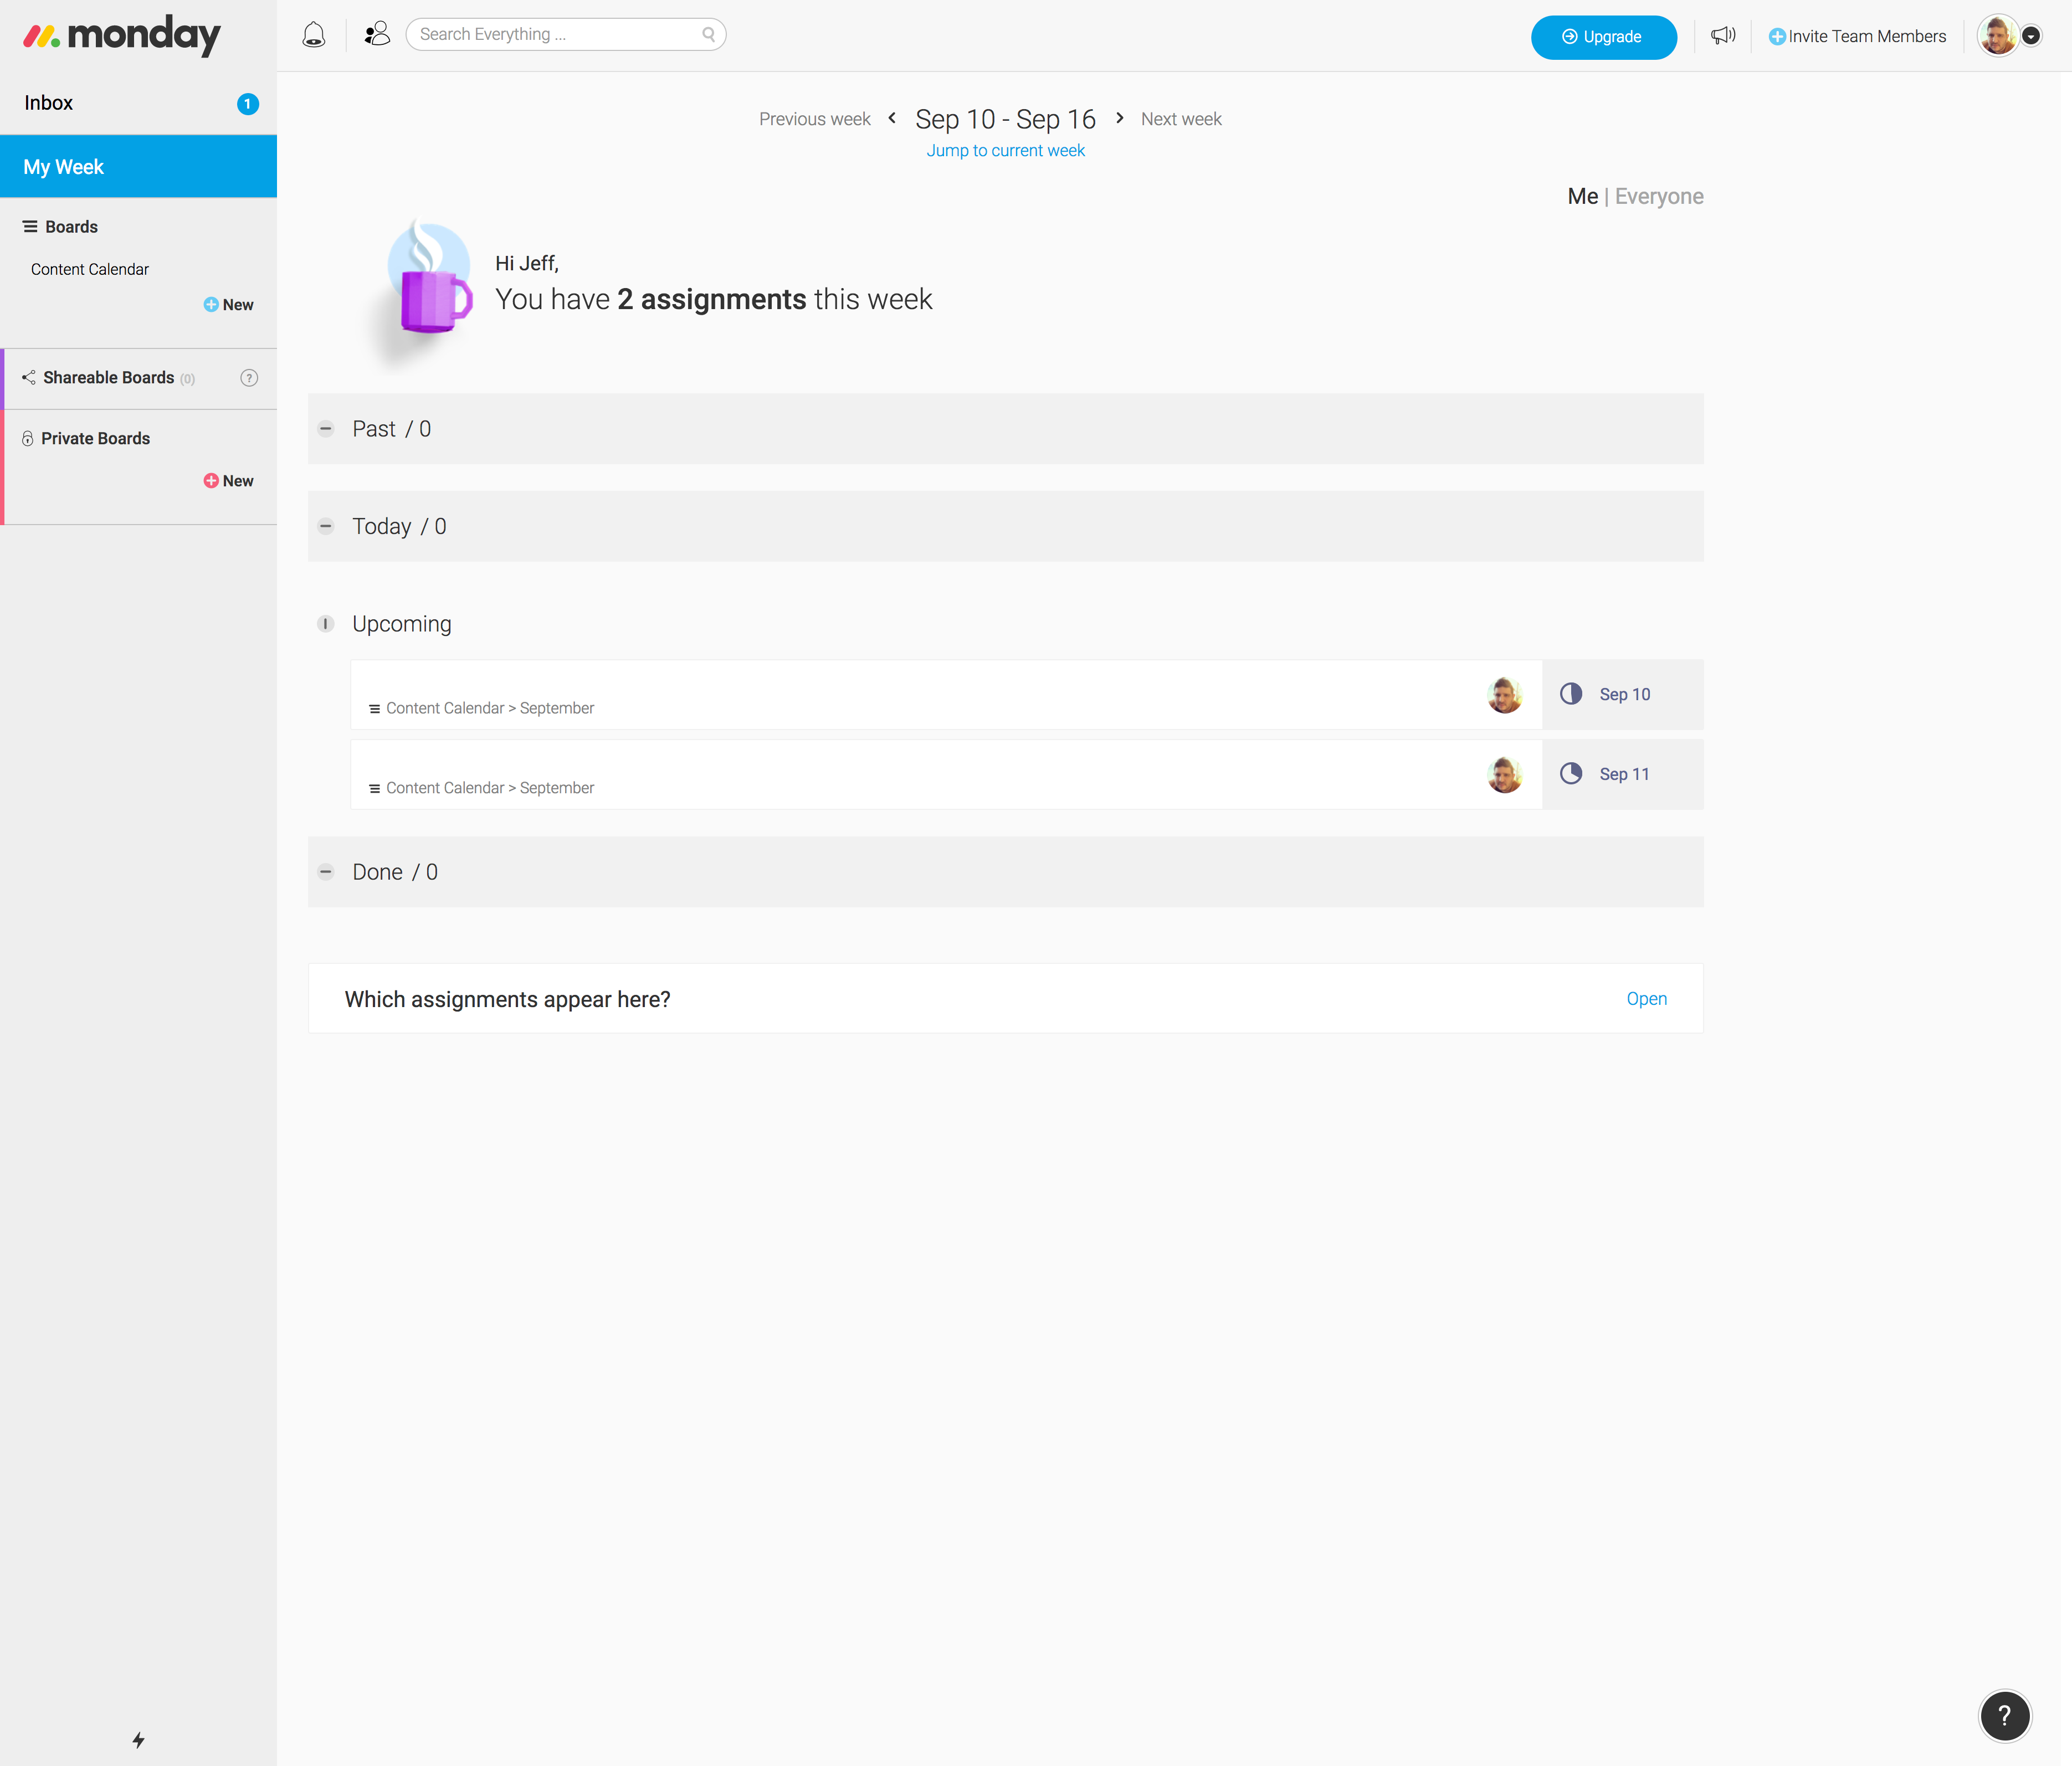This screenshot has width=2072, height=1766.
Task: Expand the Past section
Action: [x=326, y=429]
